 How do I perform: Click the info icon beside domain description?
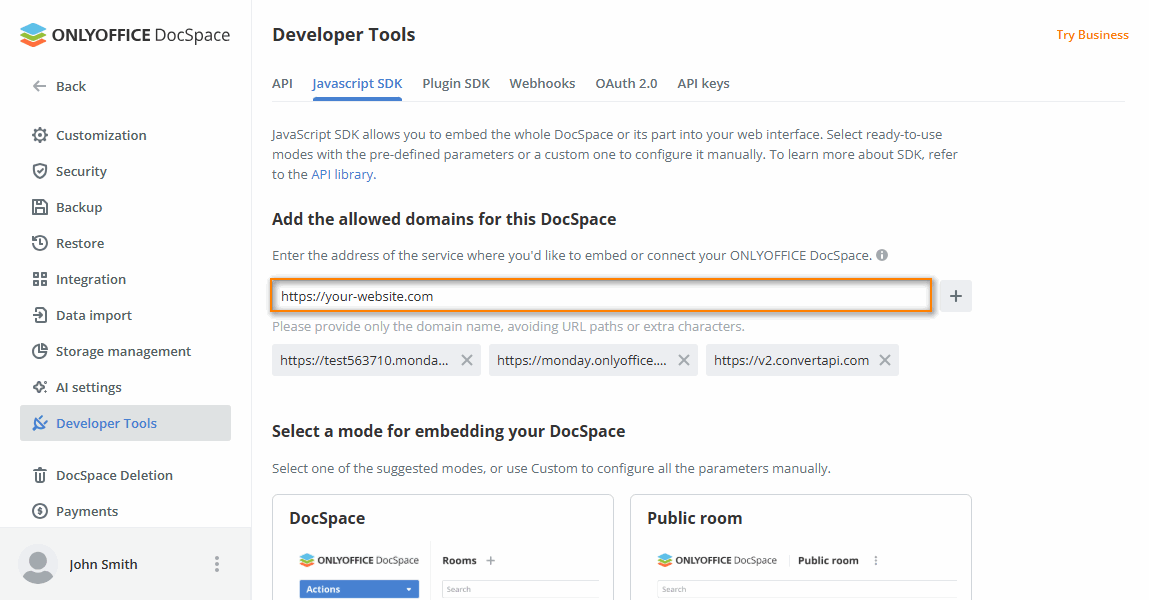tap(882, 255)
